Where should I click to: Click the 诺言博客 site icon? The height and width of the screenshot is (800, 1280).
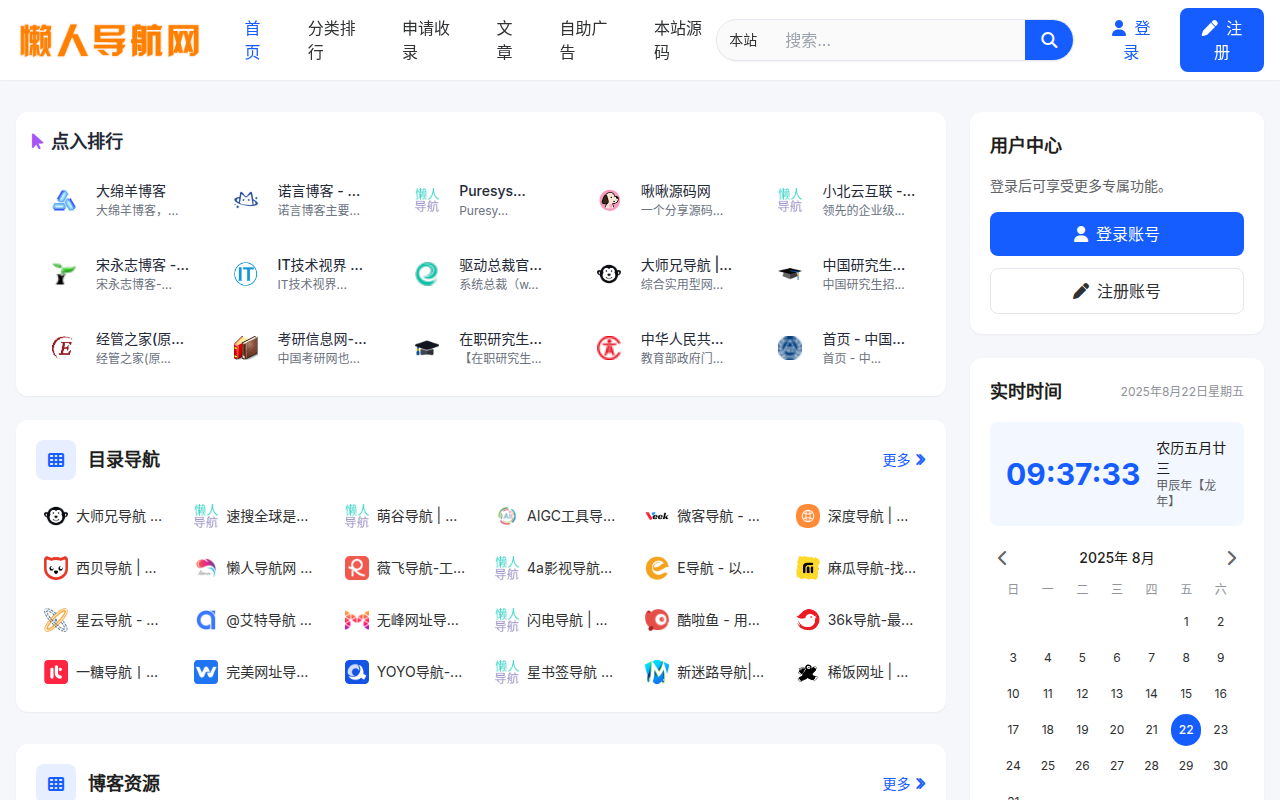click(246, 200)
